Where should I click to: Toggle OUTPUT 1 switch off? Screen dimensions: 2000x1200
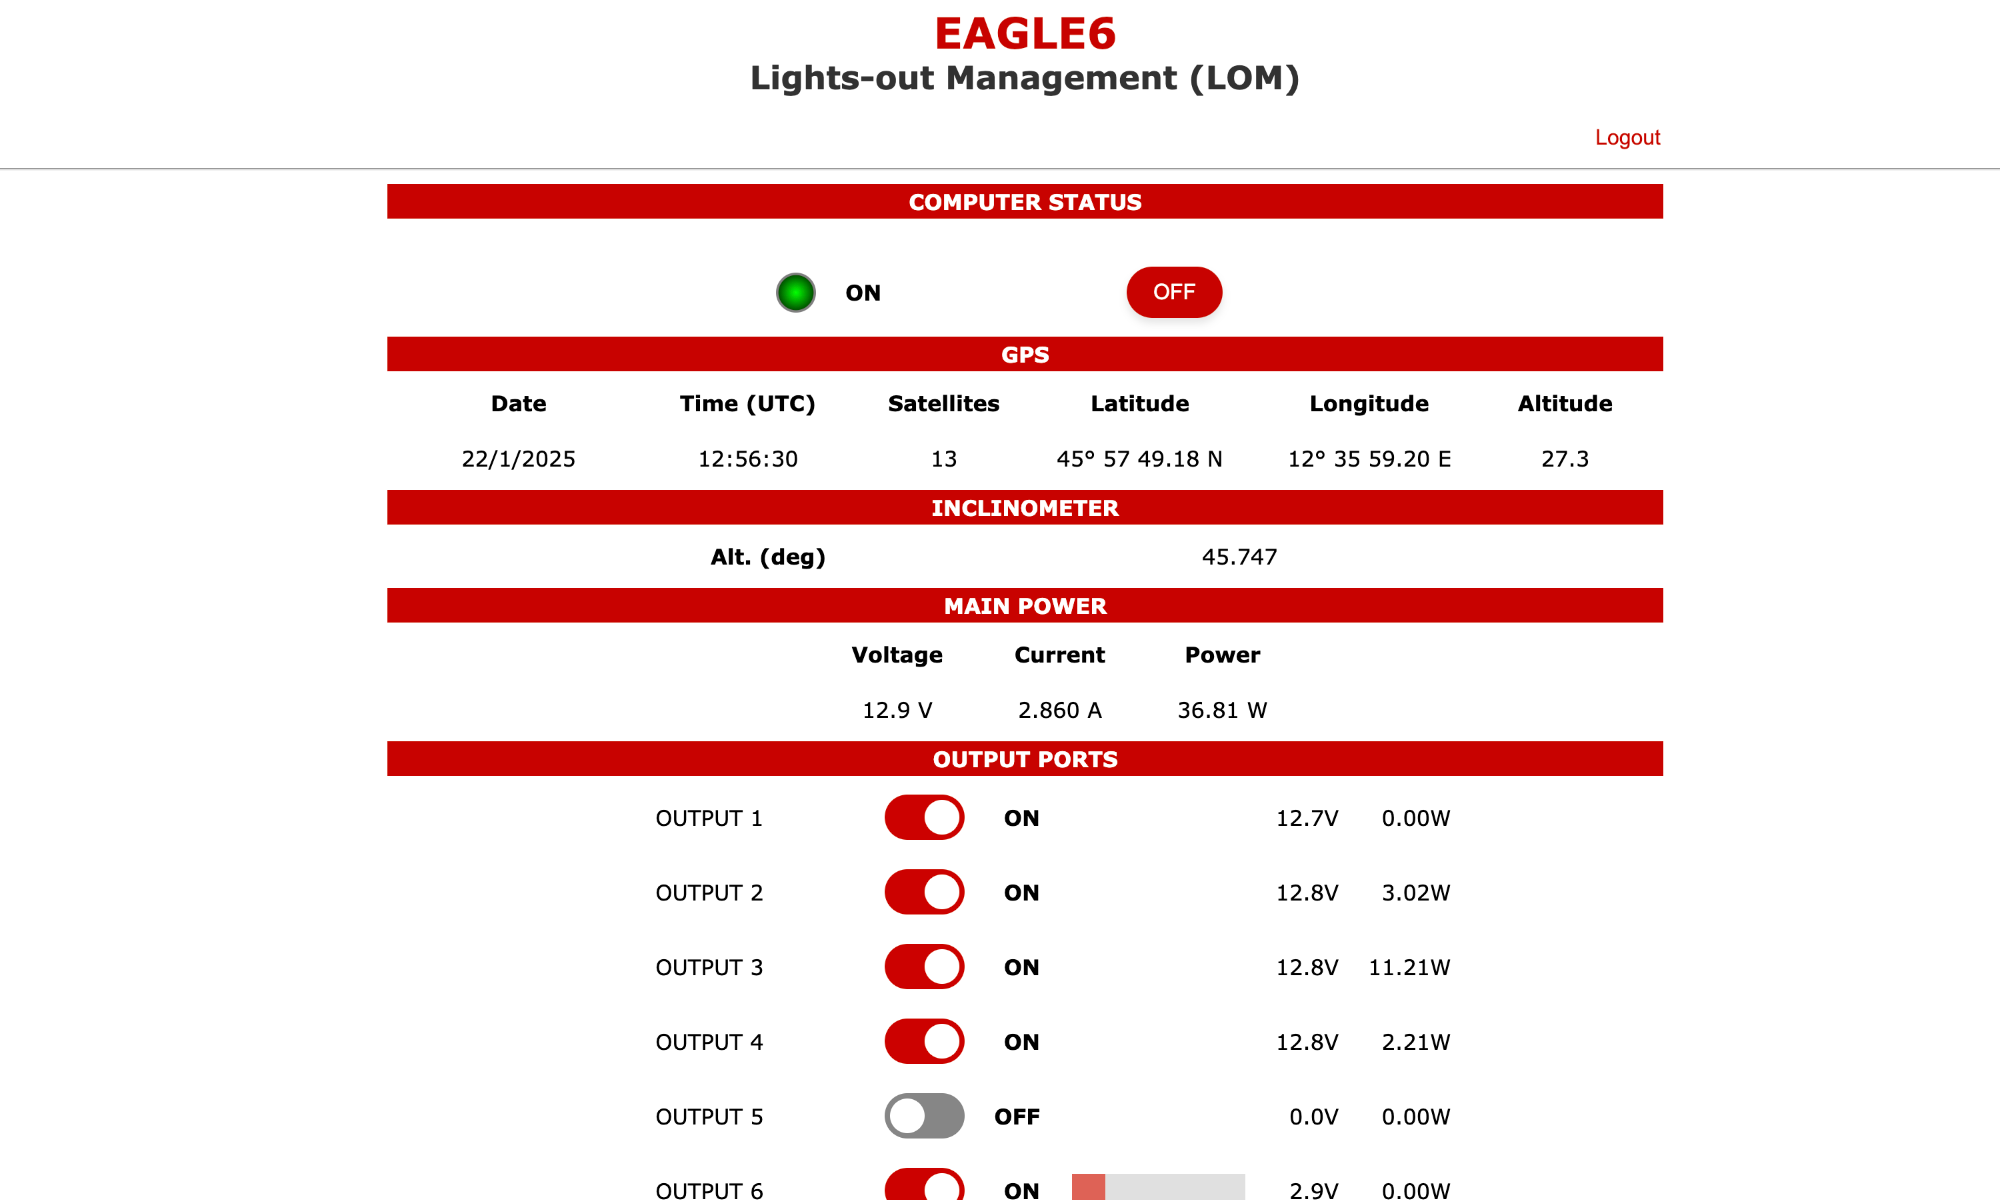point(924,818)
